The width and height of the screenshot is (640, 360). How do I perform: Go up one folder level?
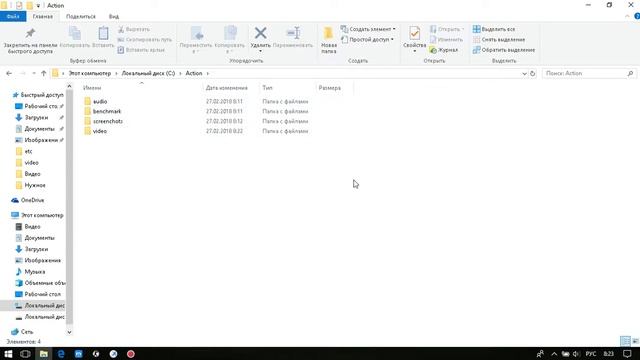point(43,73)
